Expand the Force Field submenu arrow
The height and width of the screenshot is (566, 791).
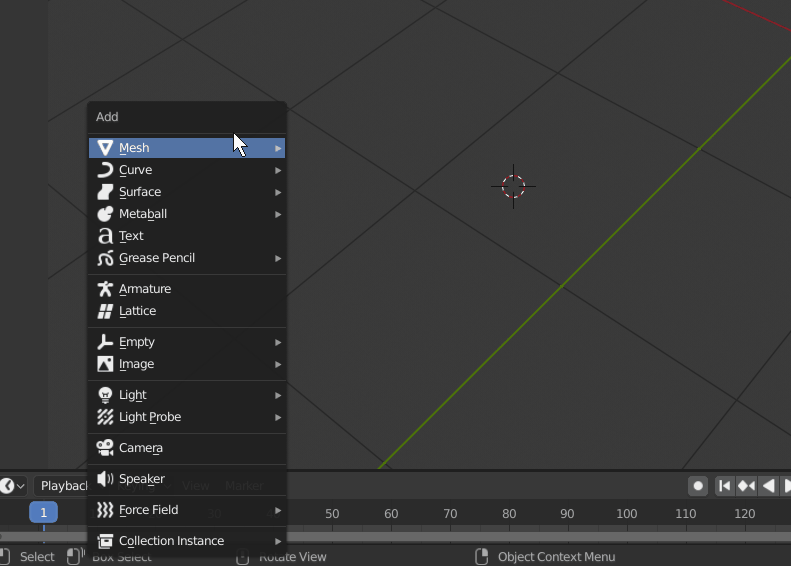[x=278, y=511]
